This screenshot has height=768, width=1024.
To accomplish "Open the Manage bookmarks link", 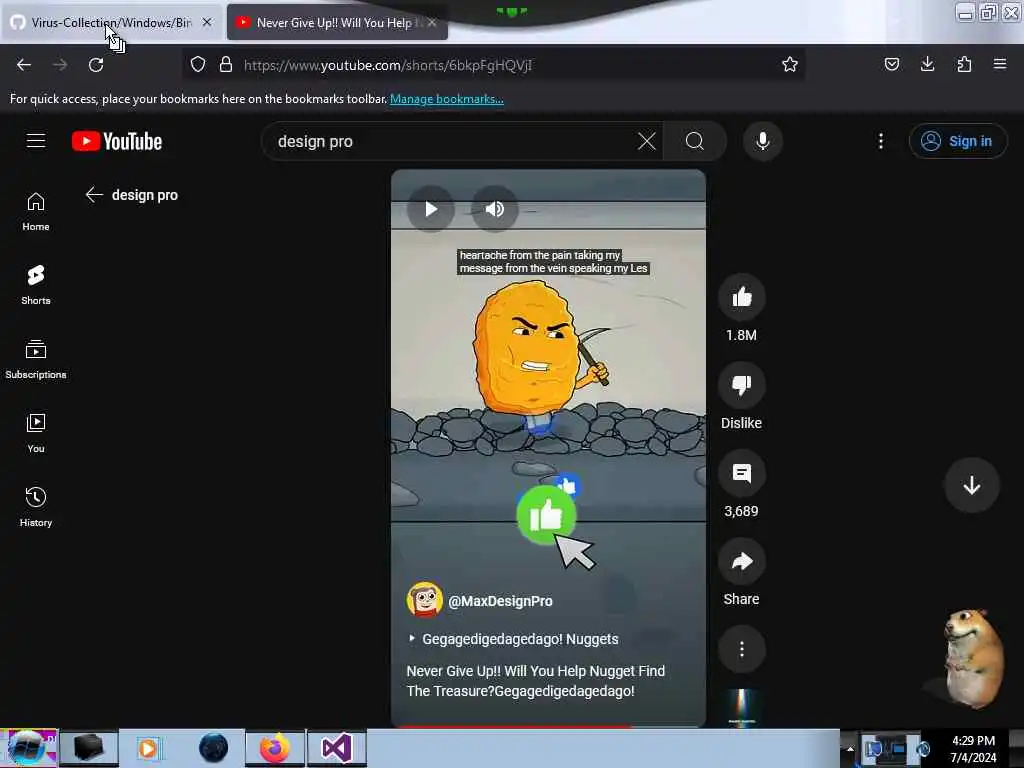I will tap(447, 99).
